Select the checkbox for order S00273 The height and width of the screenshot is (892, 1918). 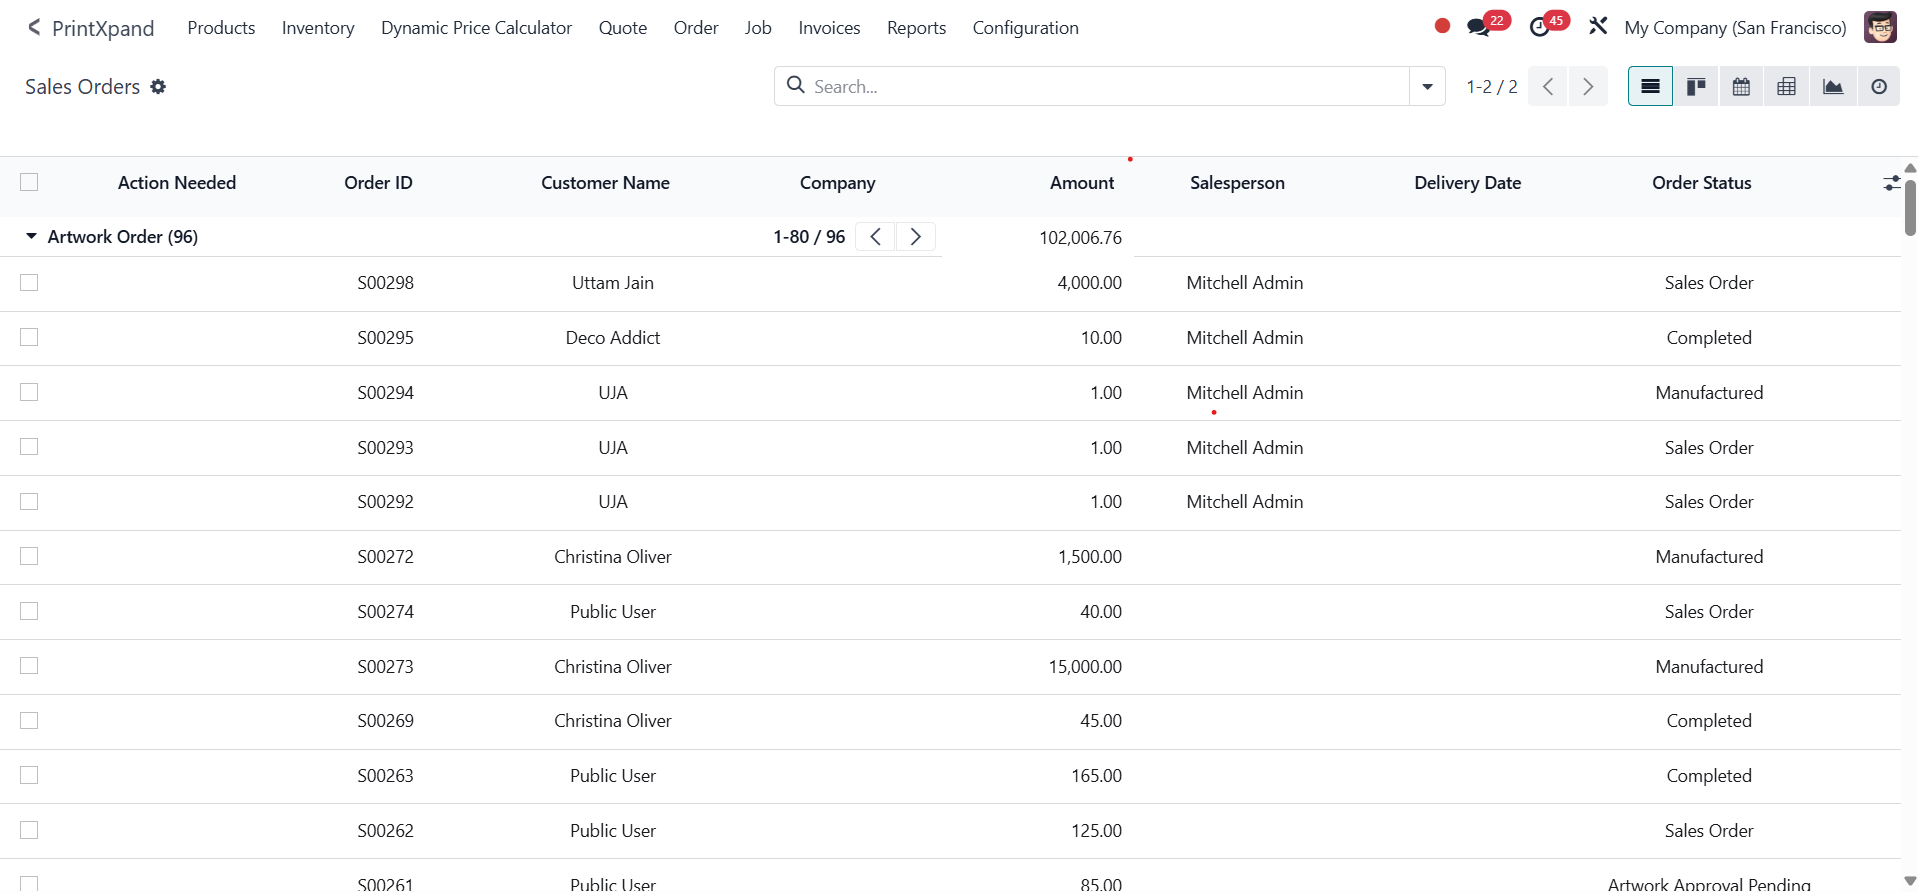click(x=29, y=666)
